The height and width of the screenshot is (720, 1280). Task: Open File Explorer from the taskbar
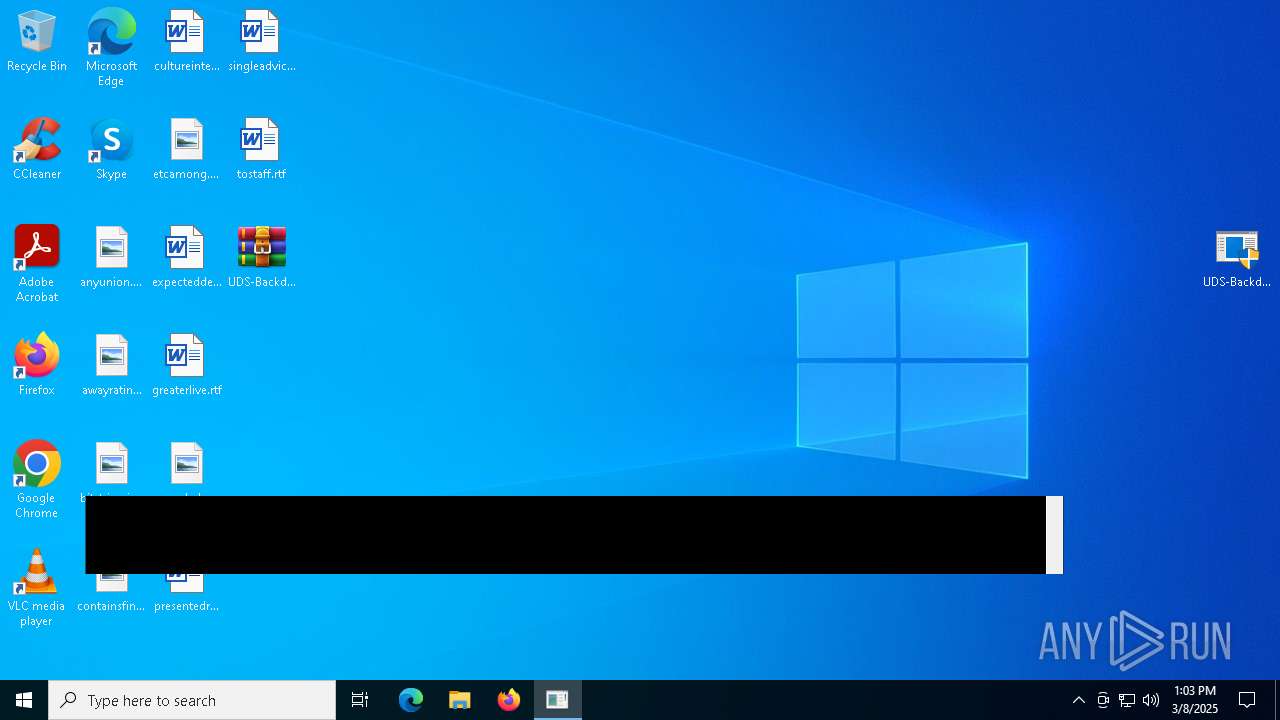point(460,700)
